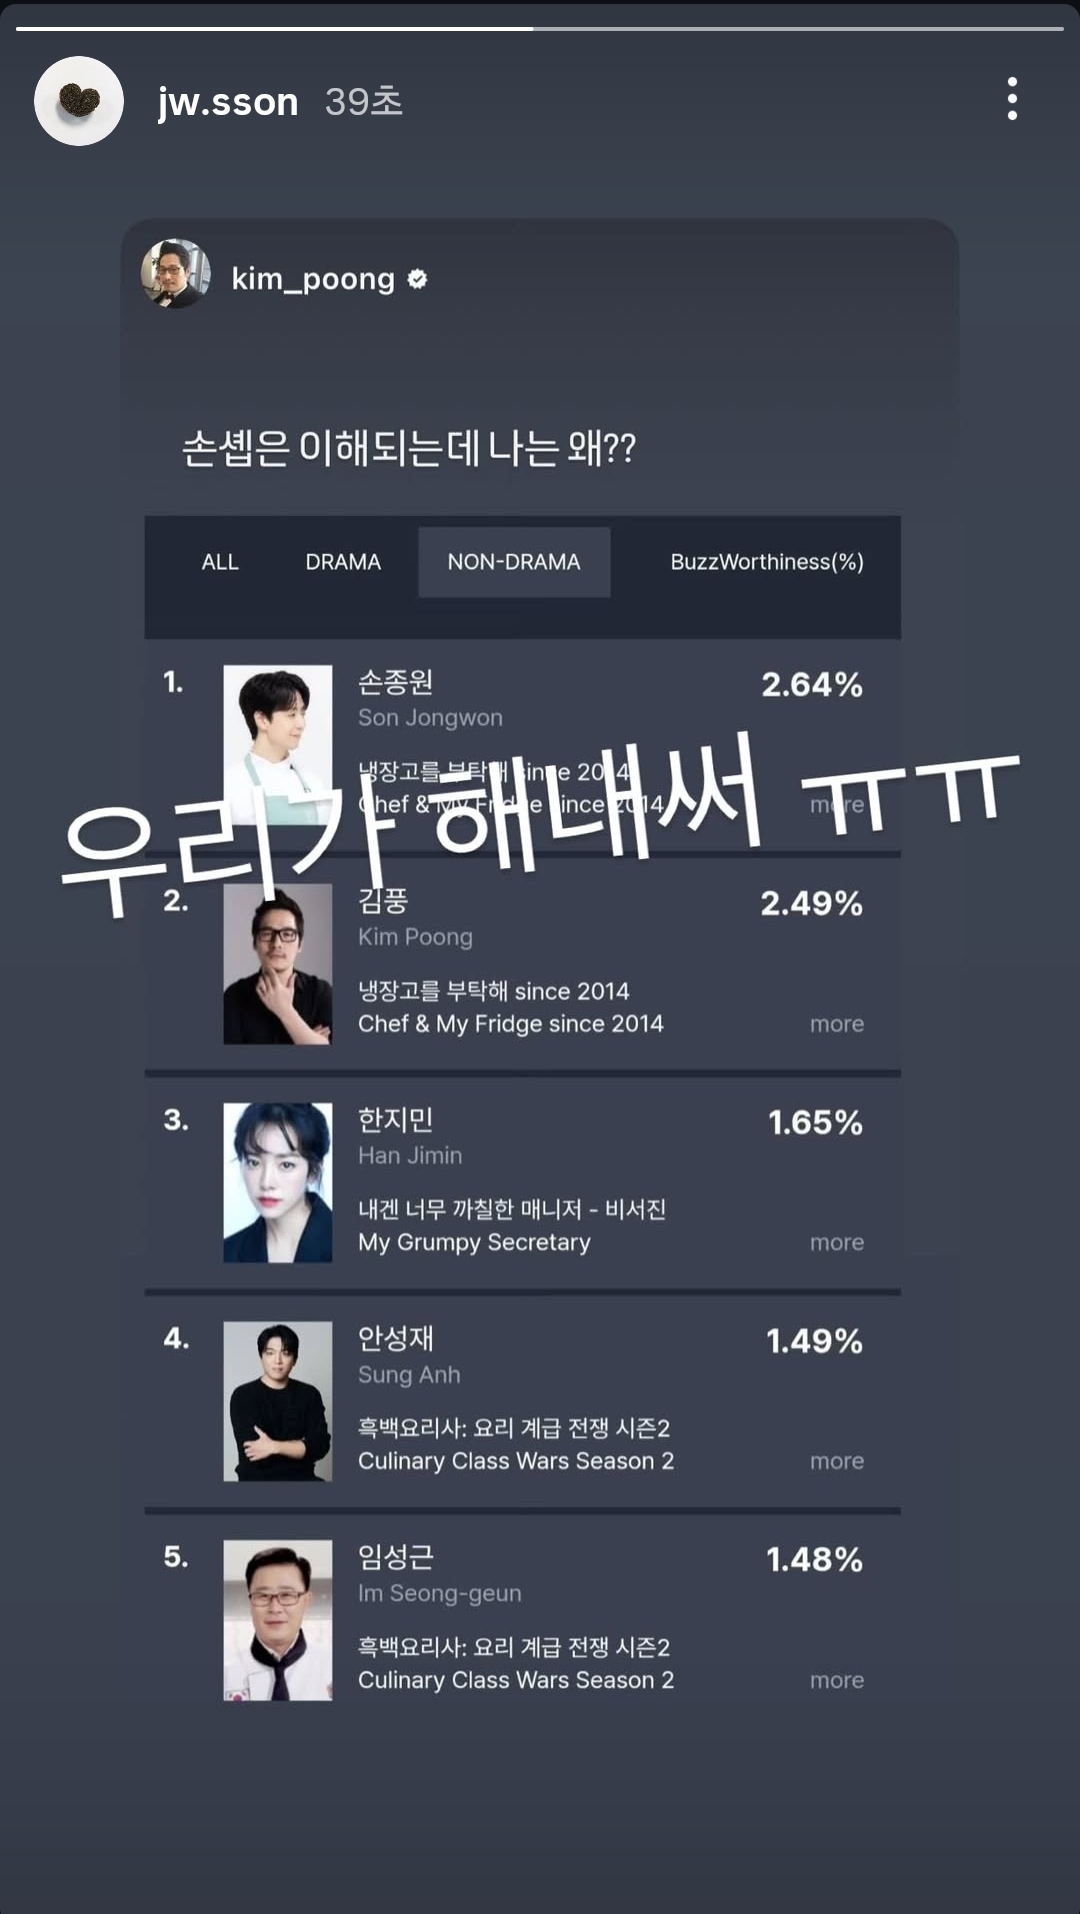Screen dimensions: 1080x1914
Task: Open the three-dot story options menu
Action: pos(1012,99)
